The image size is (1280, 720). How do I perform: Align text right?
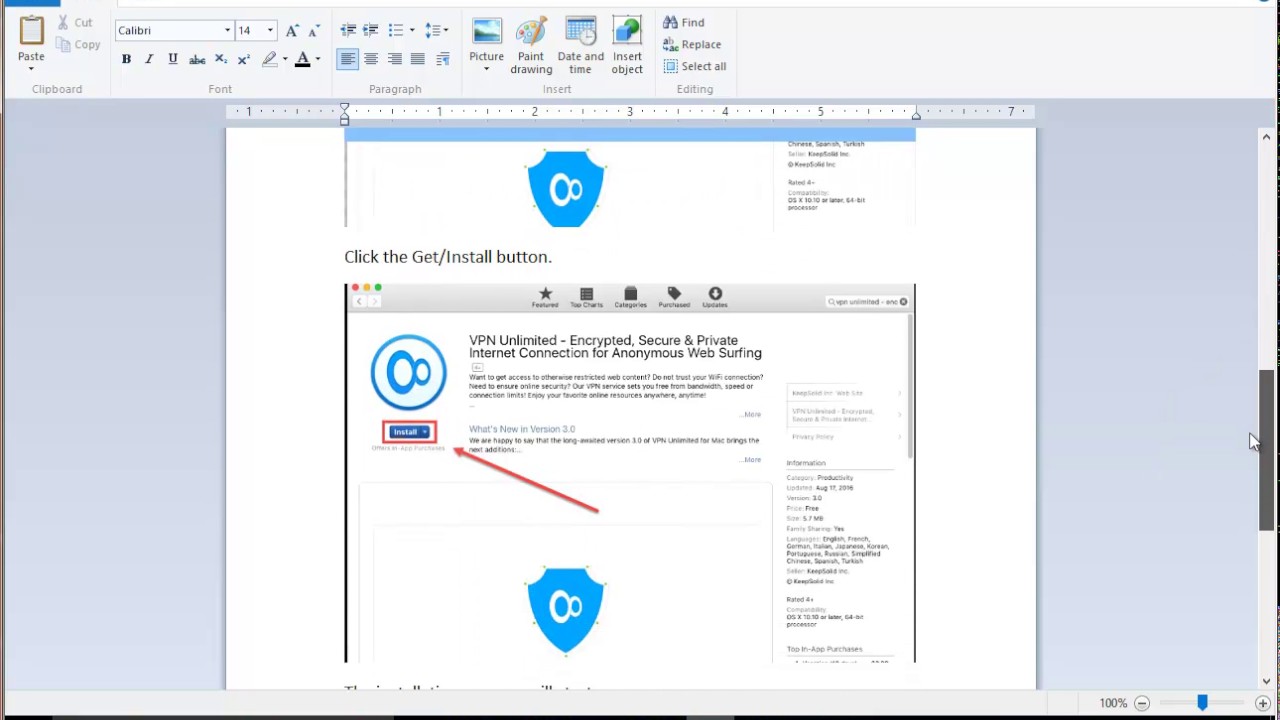(395, 60)
